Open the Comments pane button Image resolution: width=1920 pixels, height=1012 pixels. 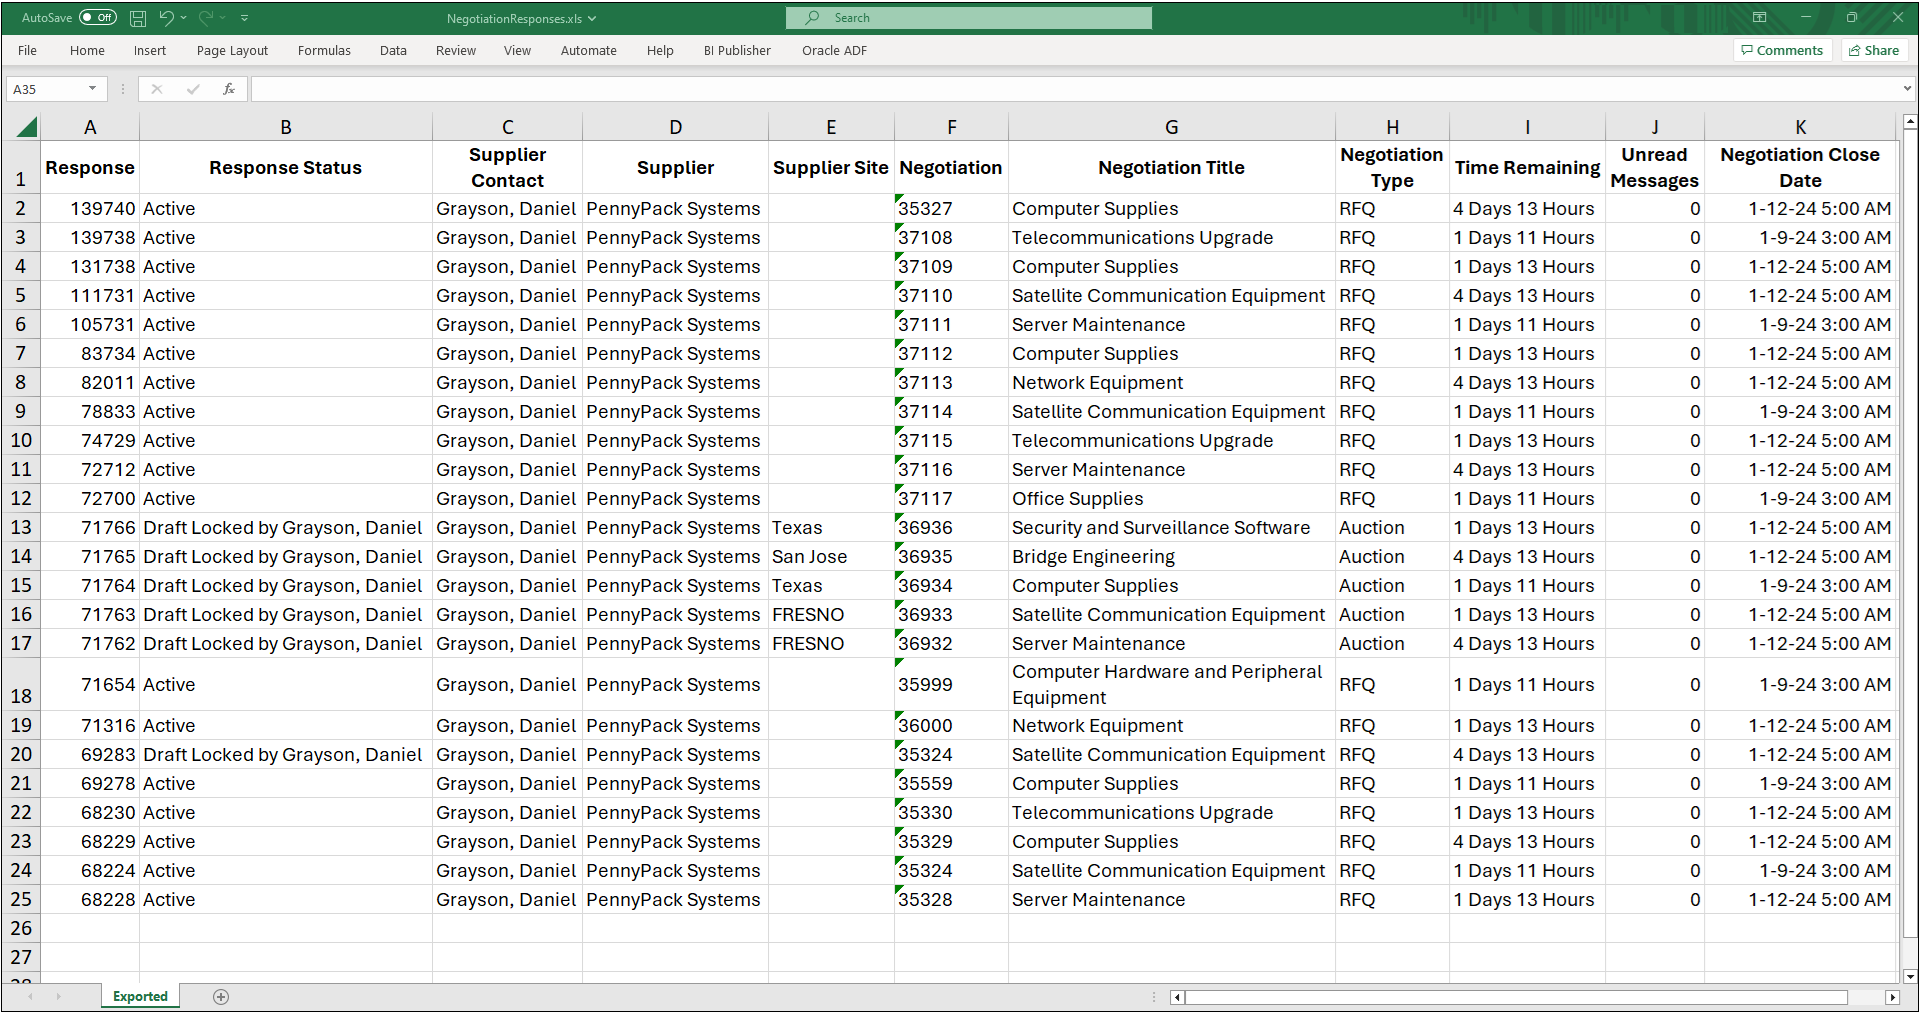point(1782,51)
